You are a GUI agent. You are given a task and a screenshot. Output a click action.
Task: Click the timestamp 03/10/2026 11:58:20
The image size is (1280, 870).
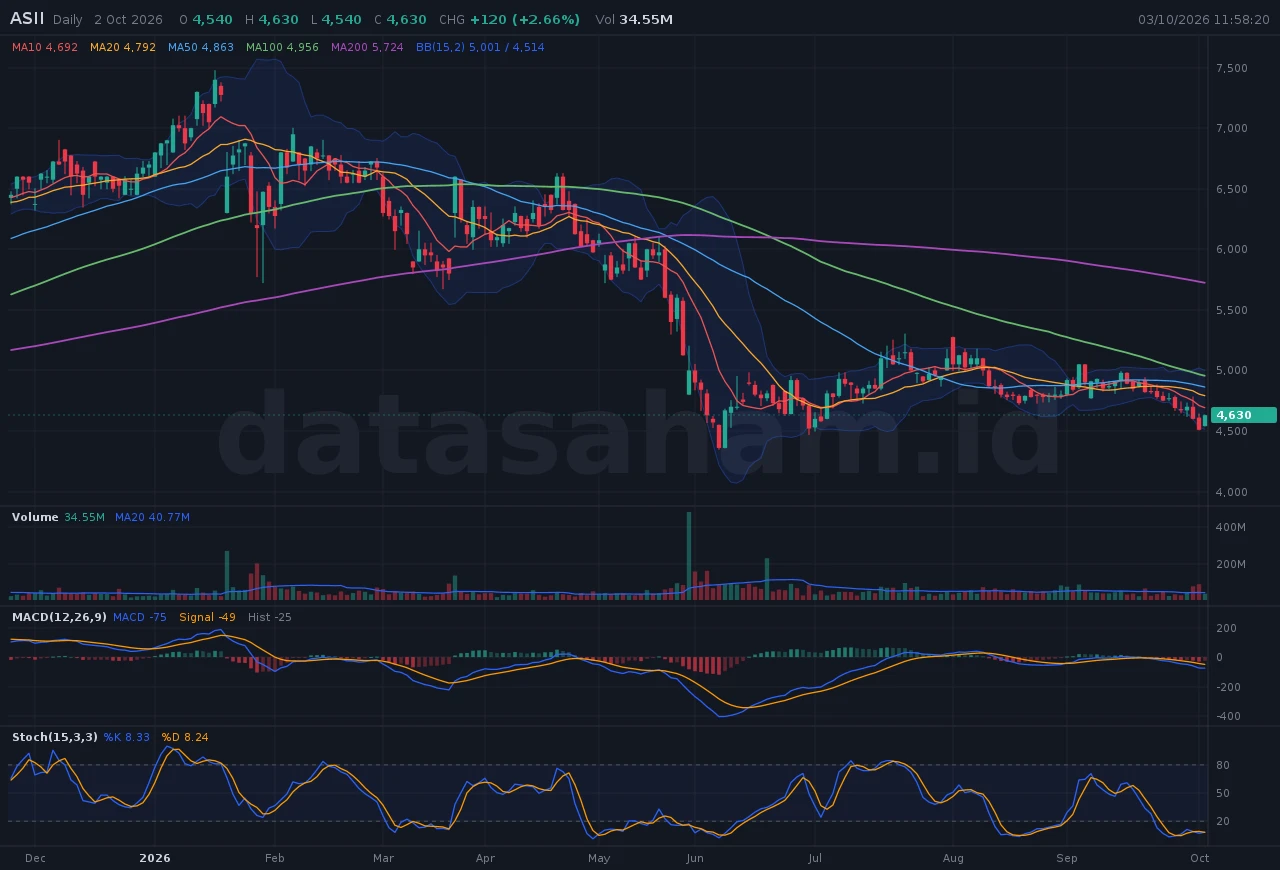[1204, 20]
